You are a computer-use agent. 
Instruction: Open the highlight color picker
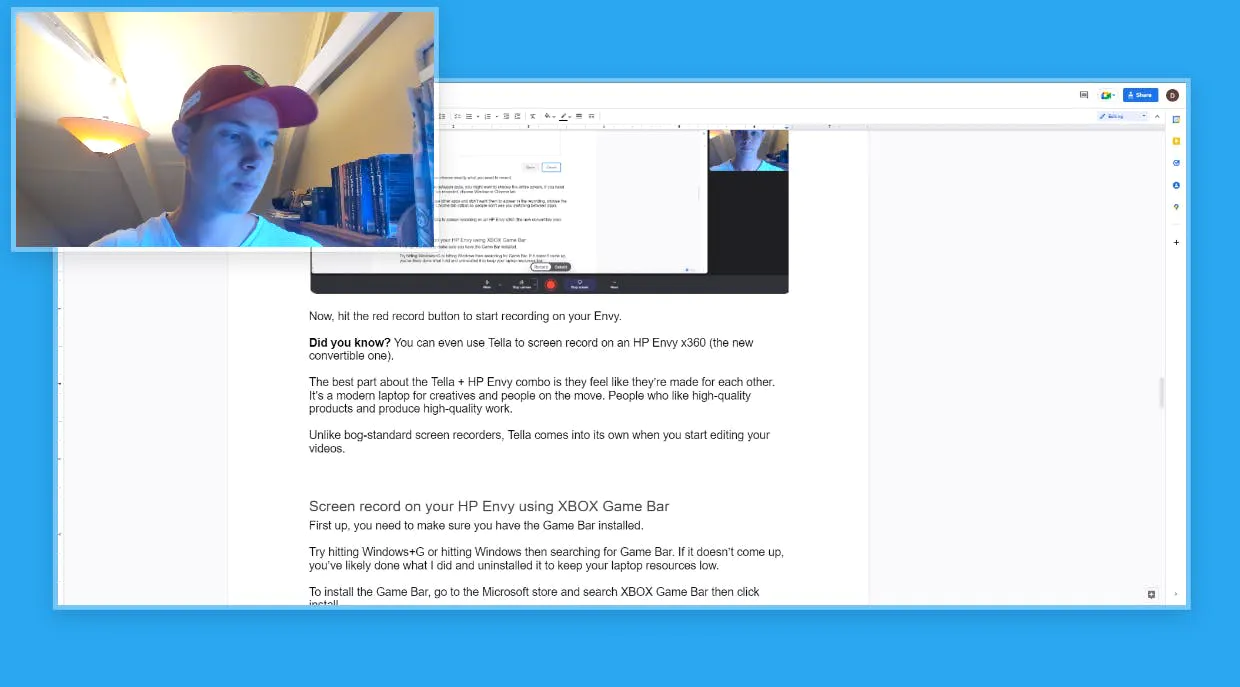pyautogui.click(x=563, y=116)
